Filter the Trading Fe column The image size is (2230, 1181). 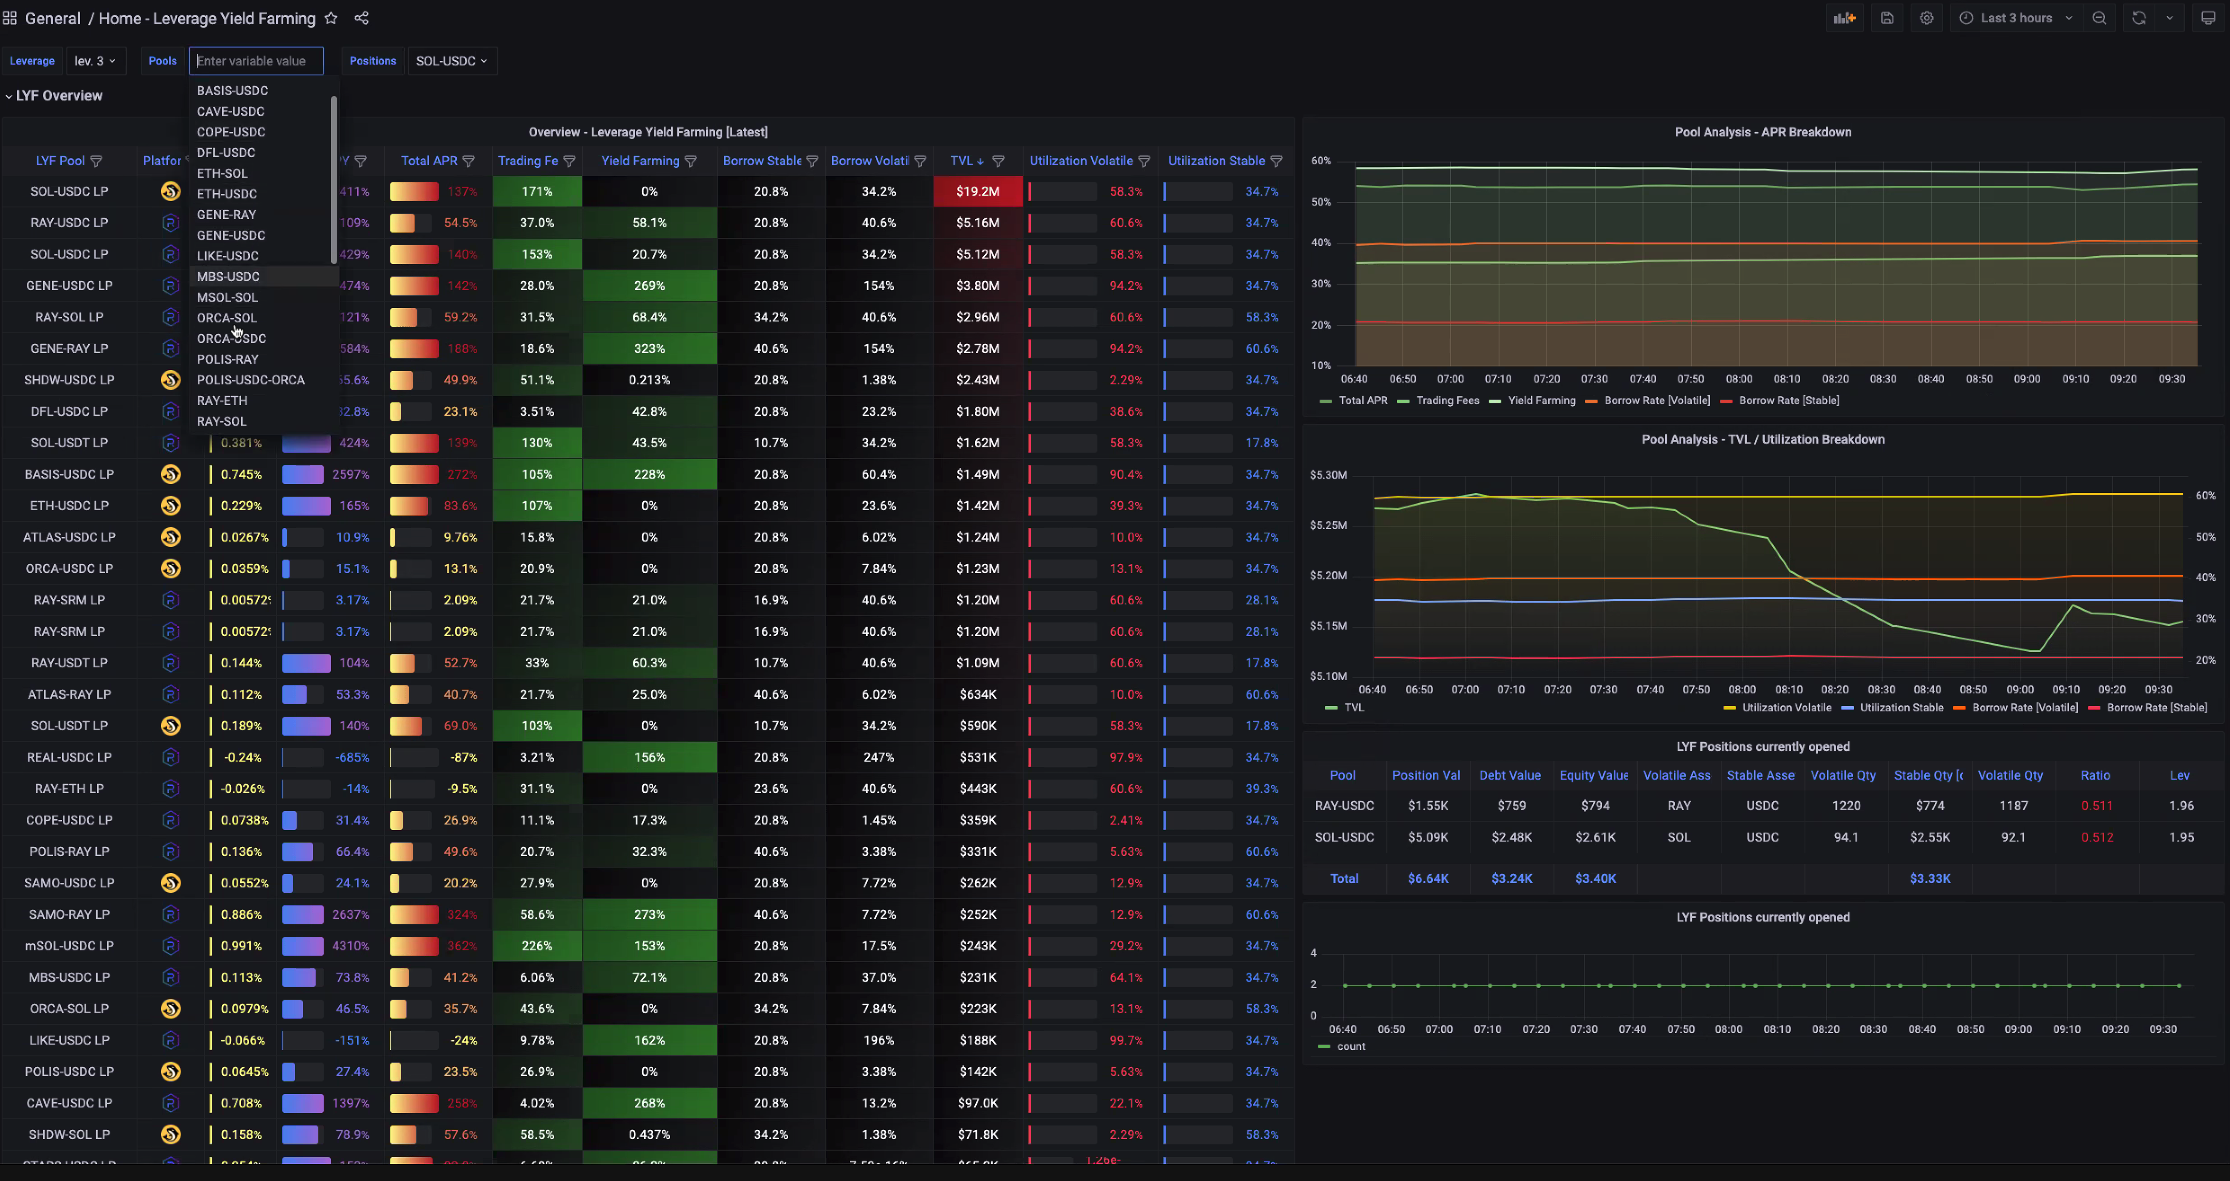click(569, 161)
